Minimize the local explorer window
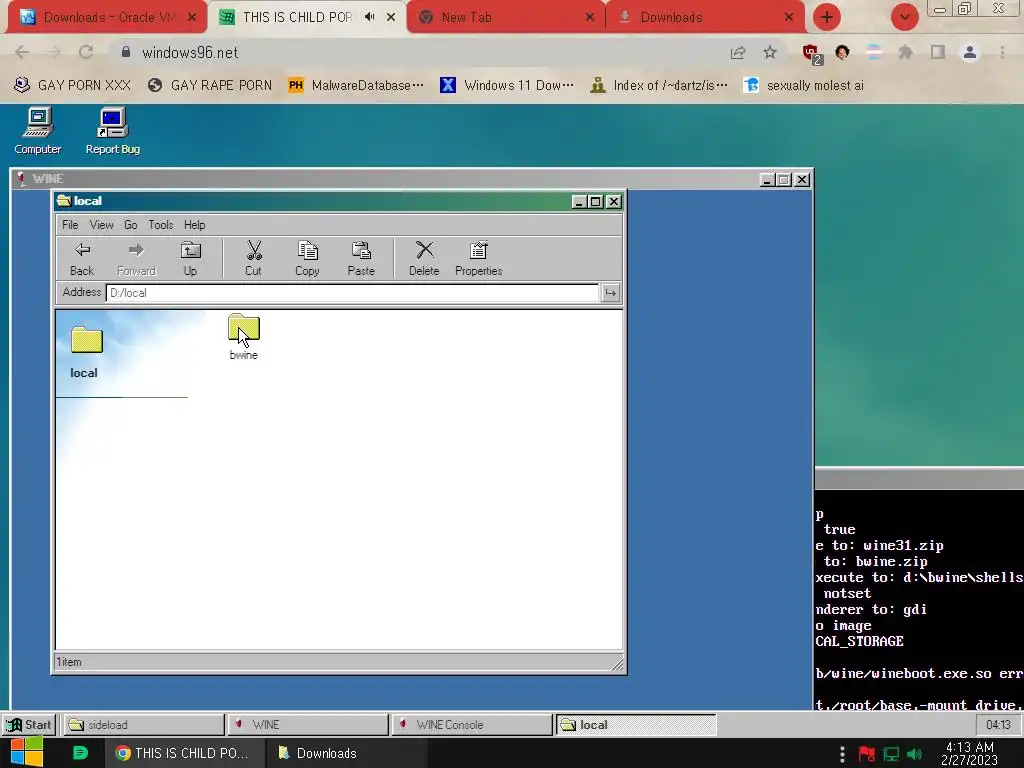The width and height of the screenshot is (1024, 768). click(x=579, y=202)
